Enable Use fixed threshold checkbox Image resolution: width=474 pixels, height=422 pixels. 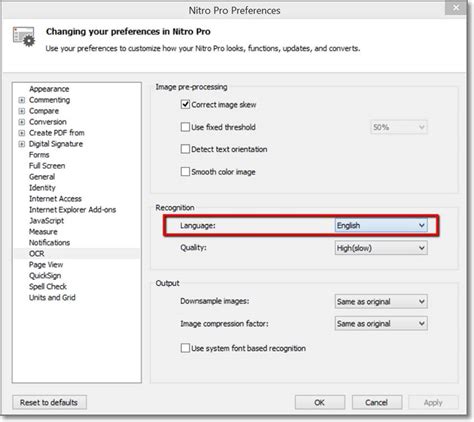(x=185, y=127)
